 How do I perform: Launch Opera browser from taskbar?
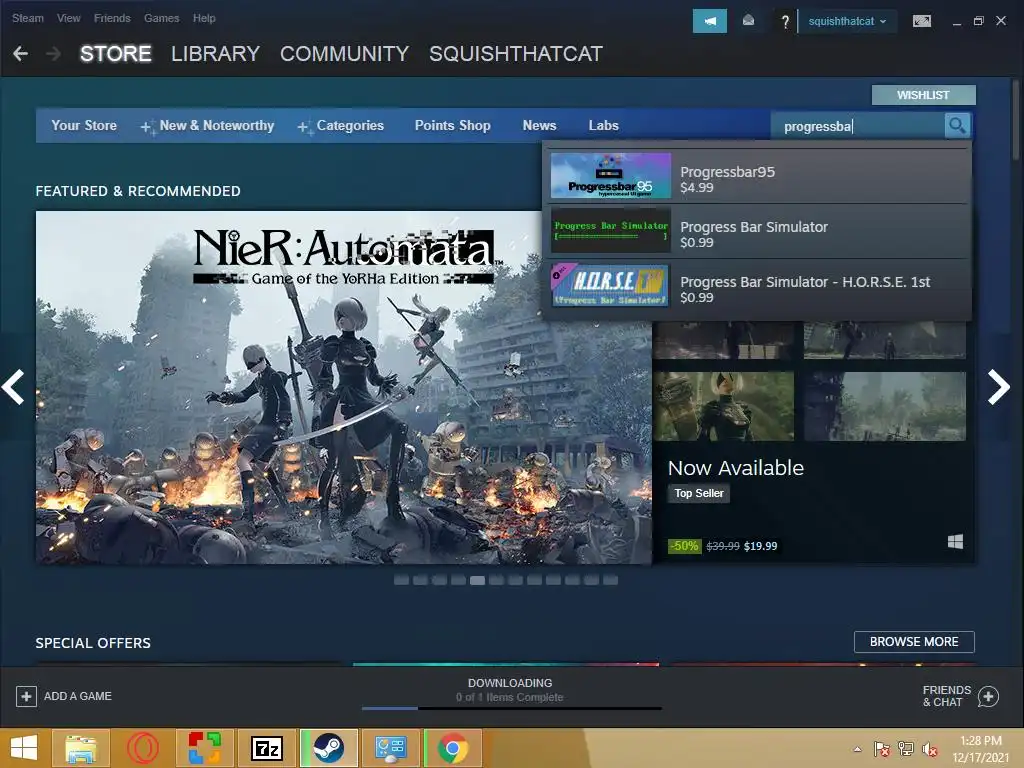click(x=142, y=748)
